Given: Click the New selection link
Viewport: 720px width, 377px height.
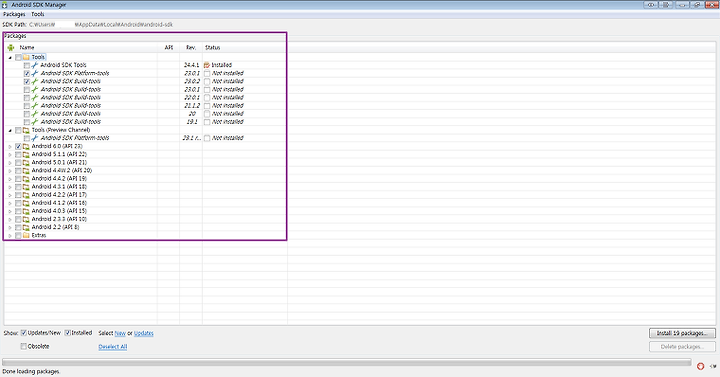Looking at the screenshot, I should (120, 333).
